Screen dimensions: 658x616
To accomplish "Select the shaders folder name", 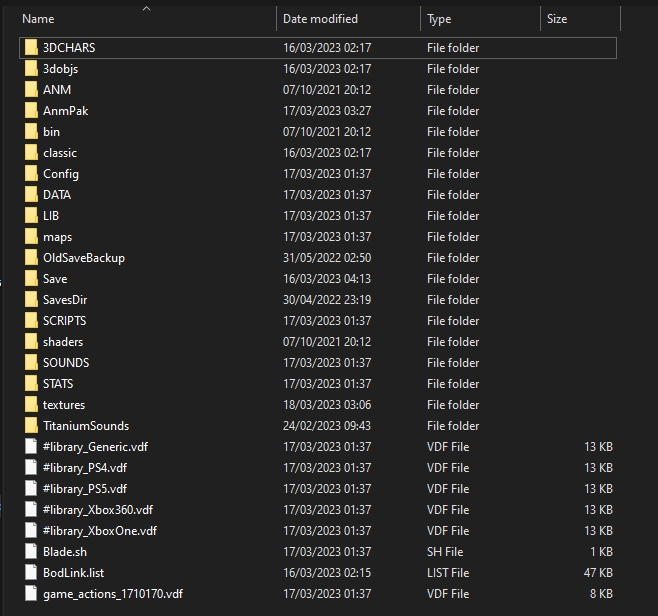I will (63, 342).
